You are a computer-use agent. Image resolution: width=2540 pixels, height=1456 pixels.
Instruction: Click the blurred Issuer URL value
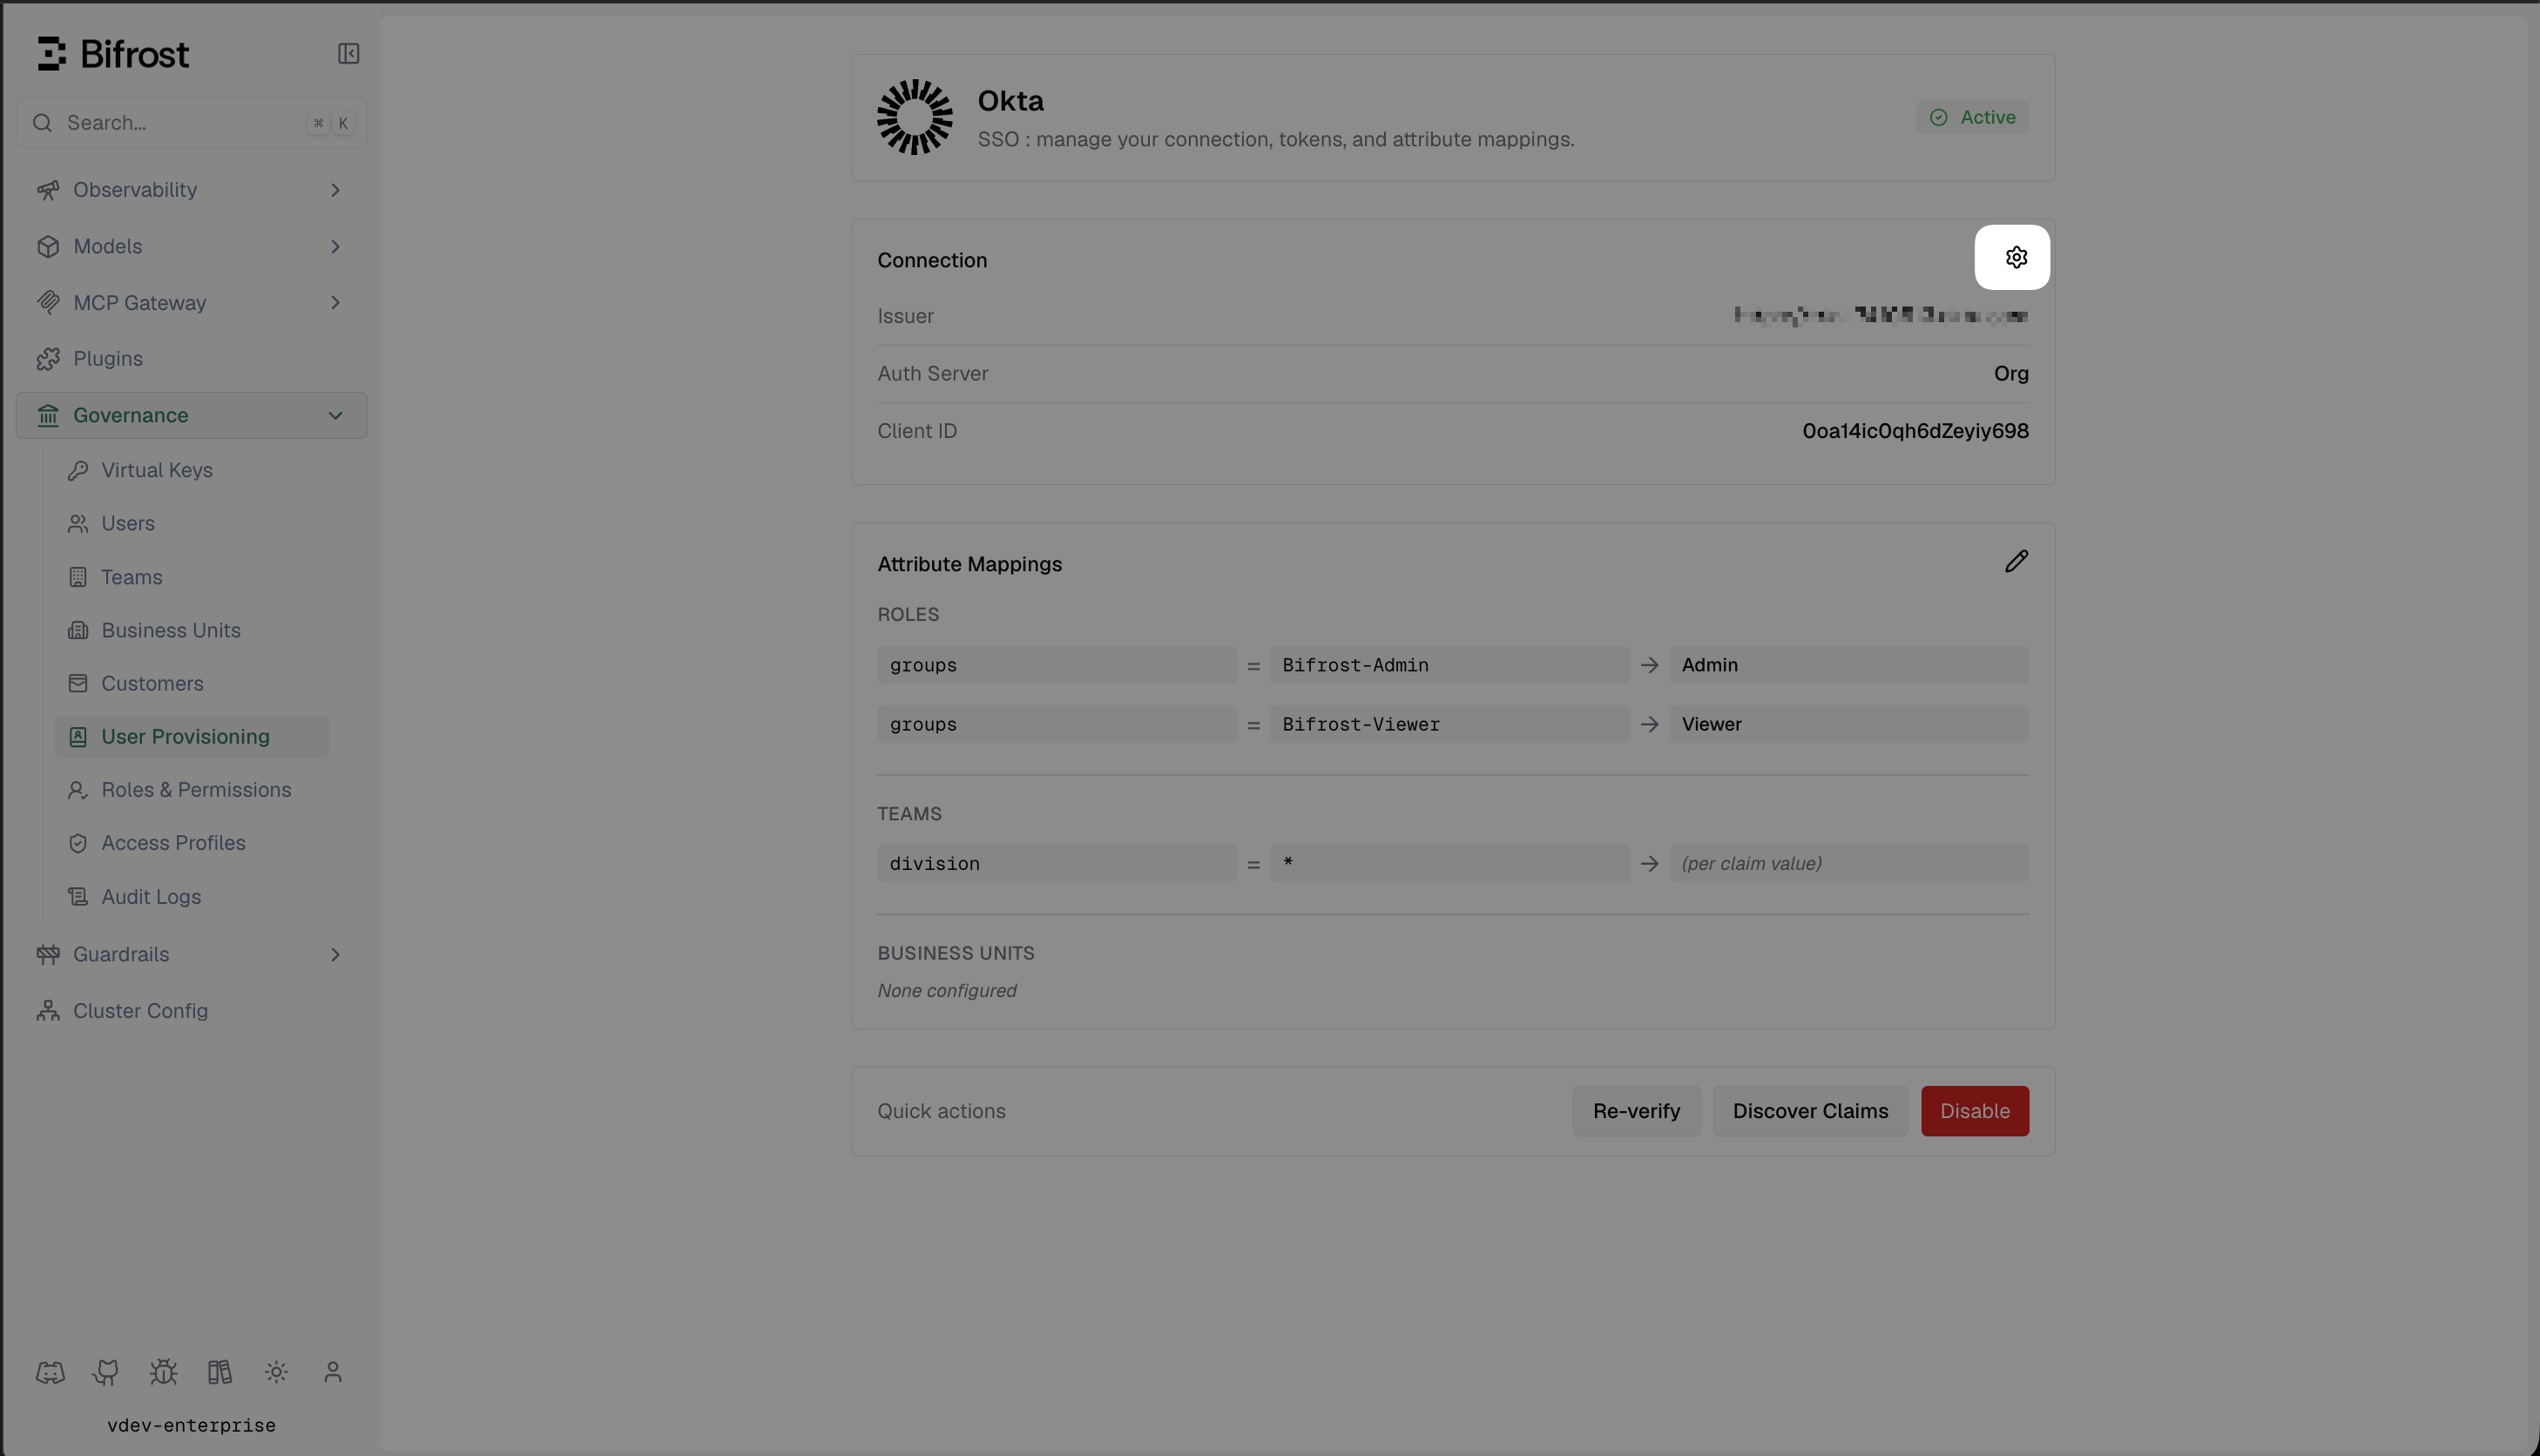click(x=1881, y=316)
